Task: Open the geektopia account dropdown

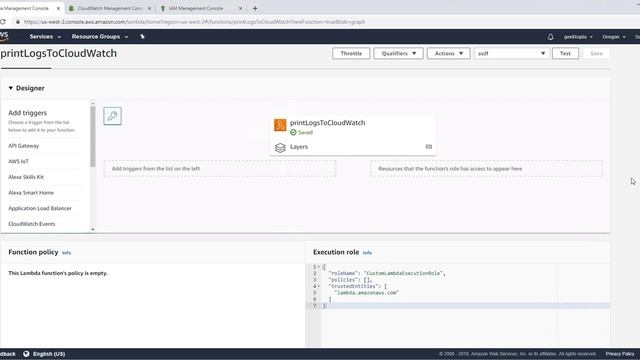Action: 578,37
